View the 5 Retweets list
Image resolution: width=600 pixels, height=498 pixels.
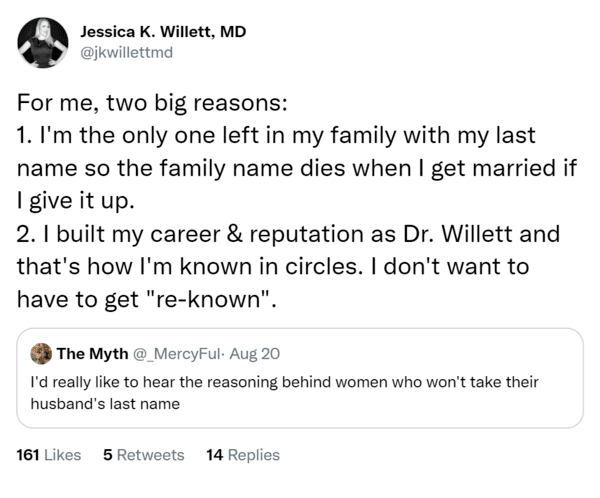coord(144,455)
